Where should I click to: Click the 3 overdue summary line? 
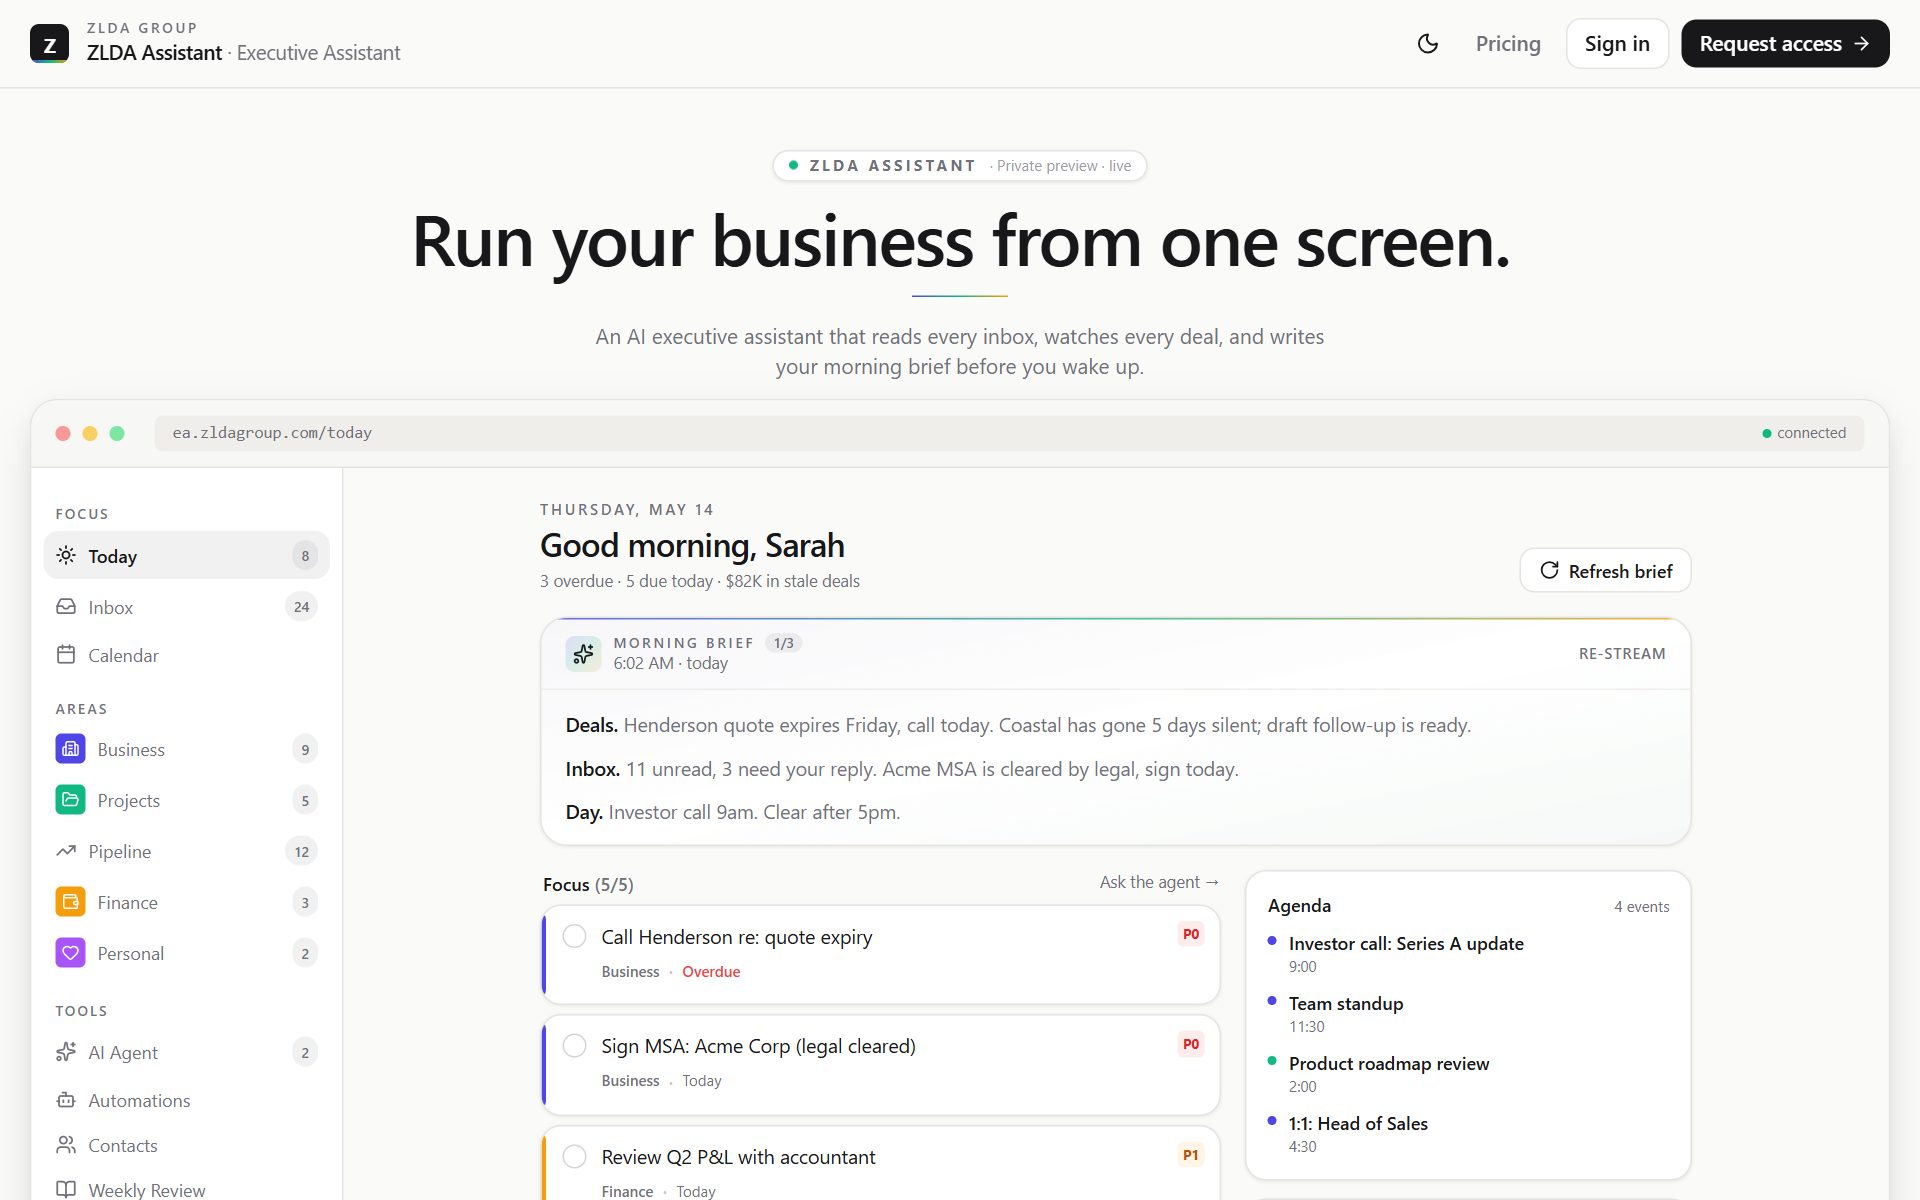coord(700,581)
